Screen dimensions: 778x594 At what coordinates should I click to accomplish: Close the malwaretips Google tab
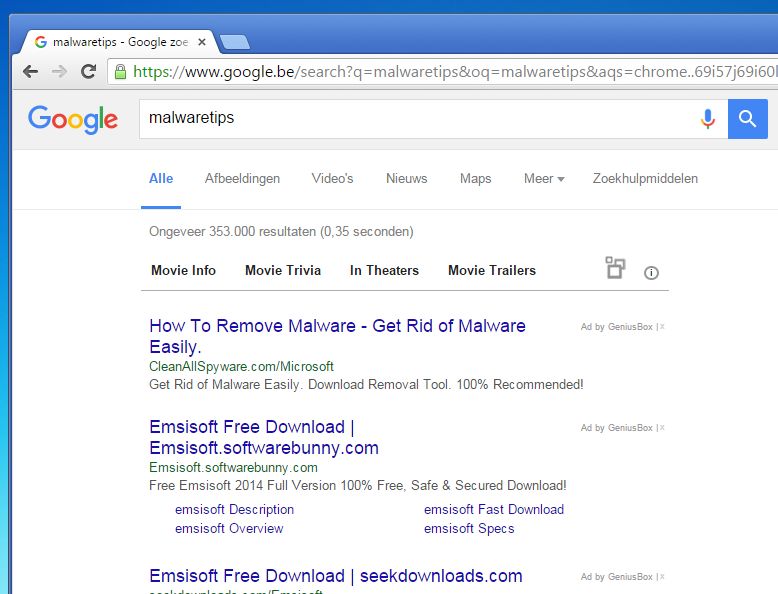pyautogui.click(x=202, y=42)
